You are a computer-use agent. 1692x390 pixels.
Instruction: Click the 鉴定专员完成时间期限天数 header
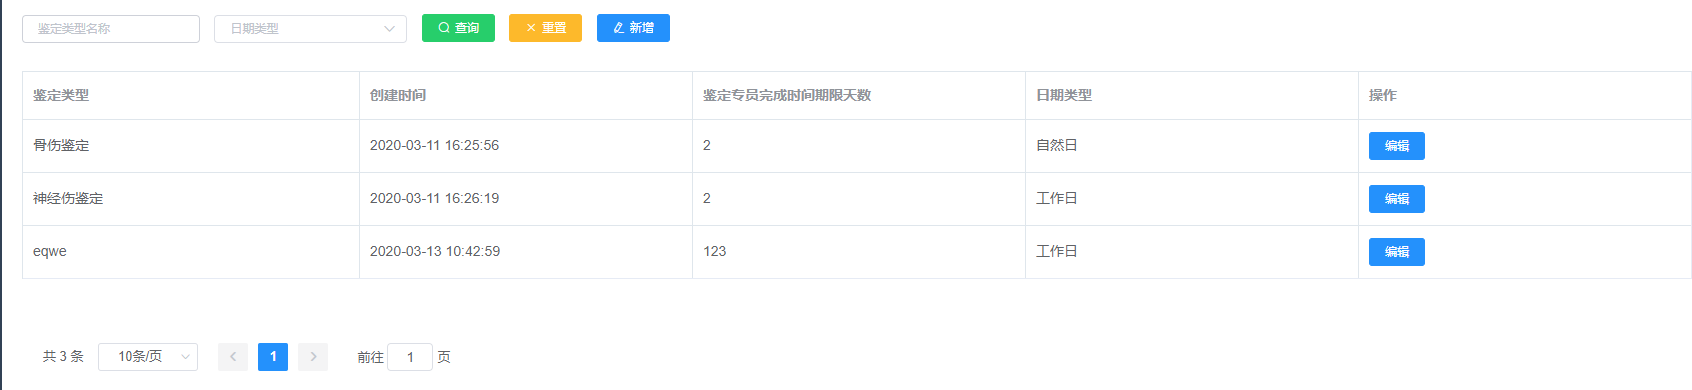point(787,95)
